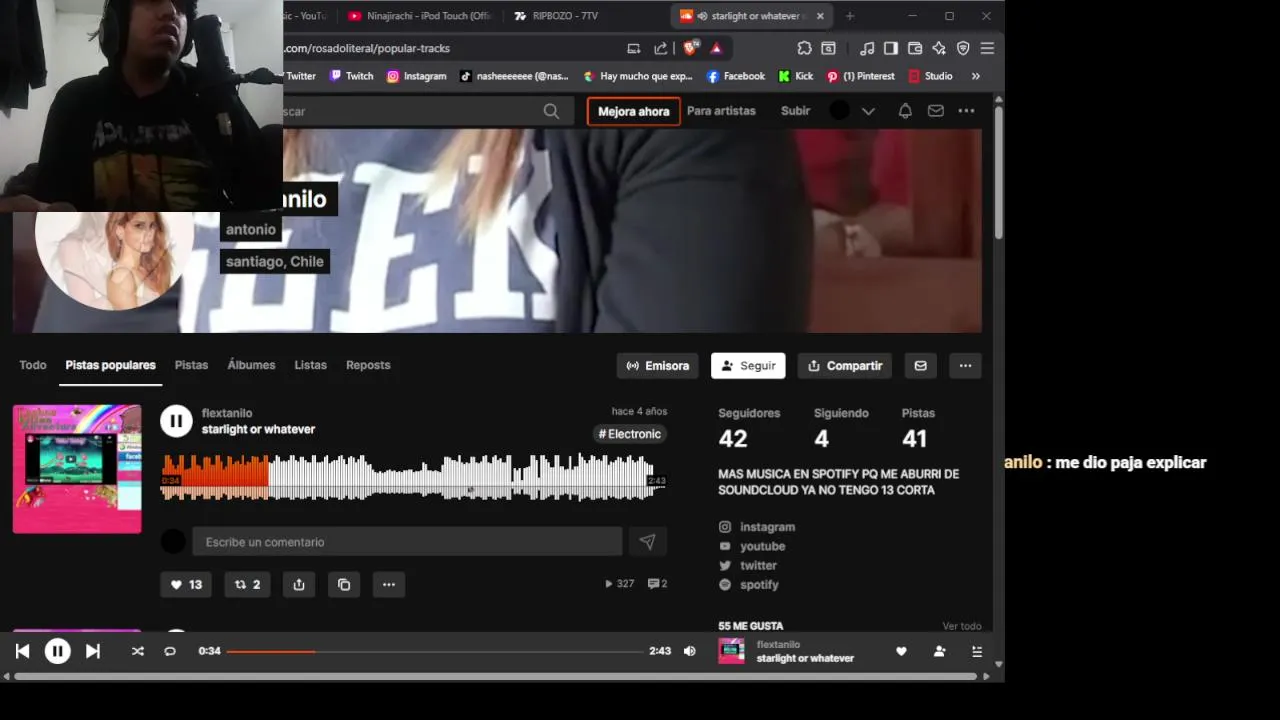Open the Listas tab
1280x720 pixels.
310,365
